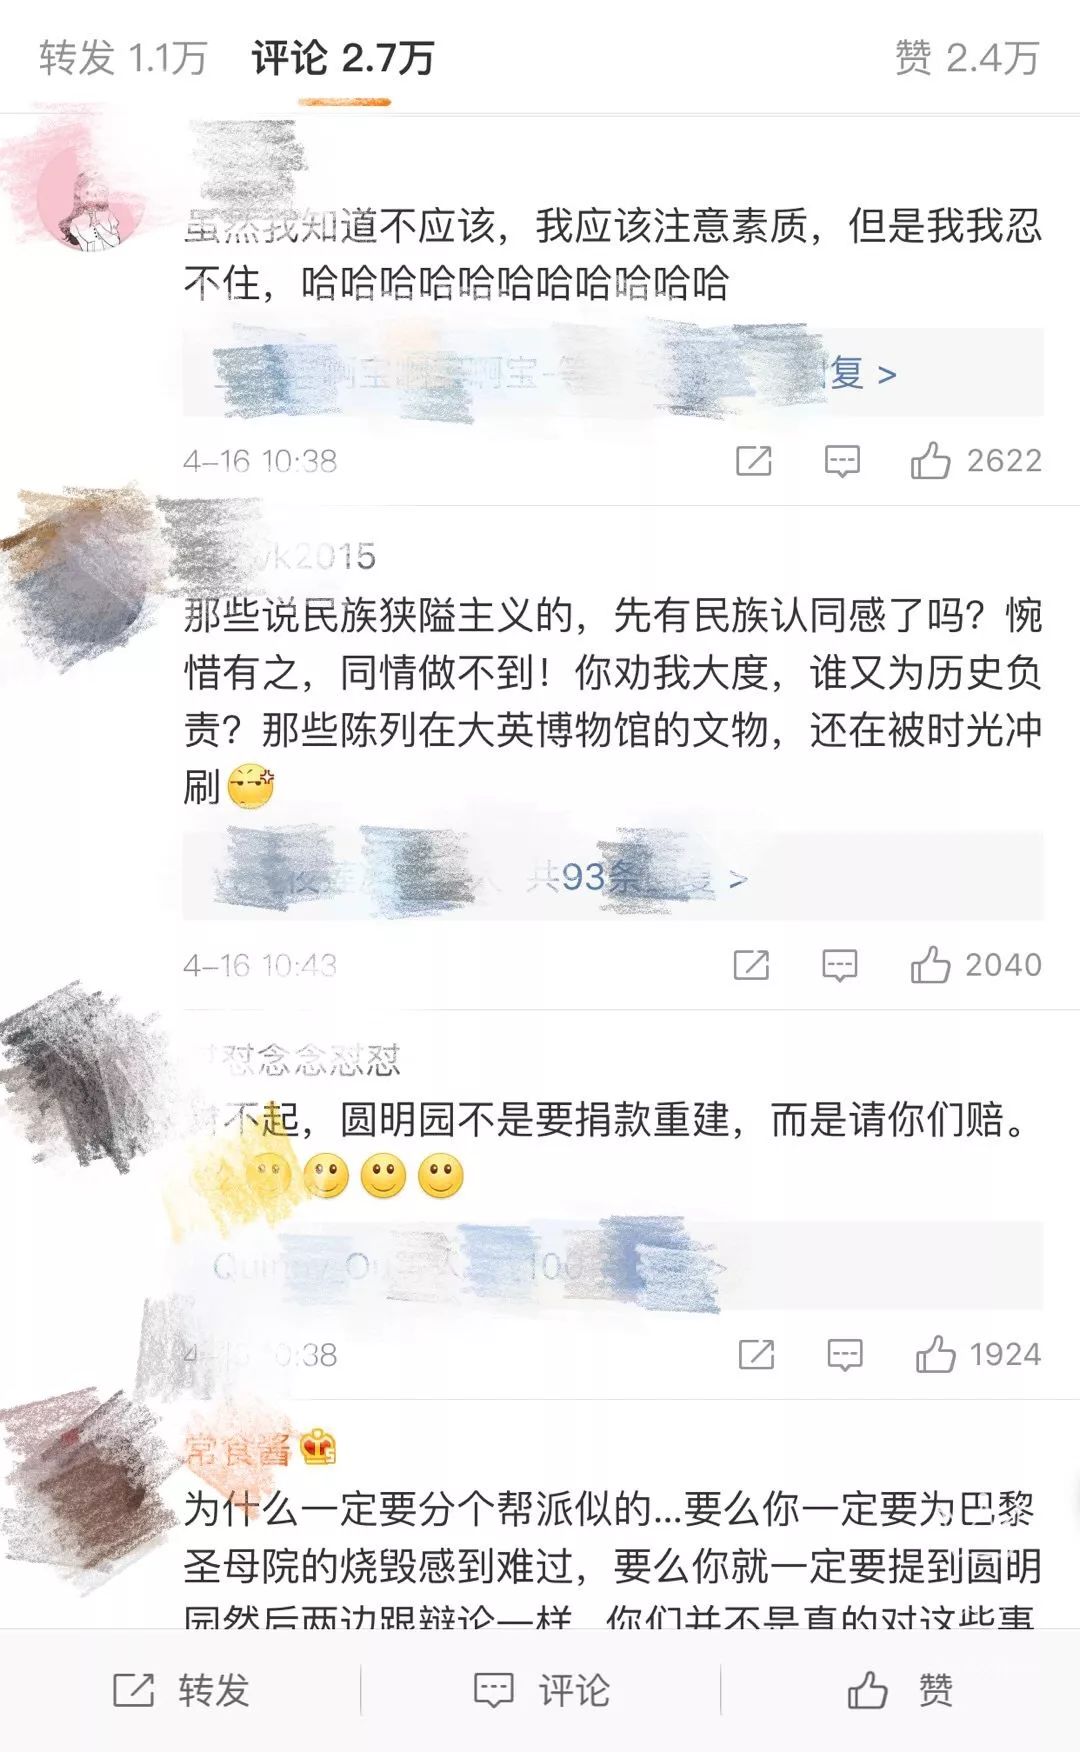Image resolution: width=1080 pixels, height=1752 pixels.
Task: Tap share icon on 4-16 10:38 first comment
Action: pos(753,461)
